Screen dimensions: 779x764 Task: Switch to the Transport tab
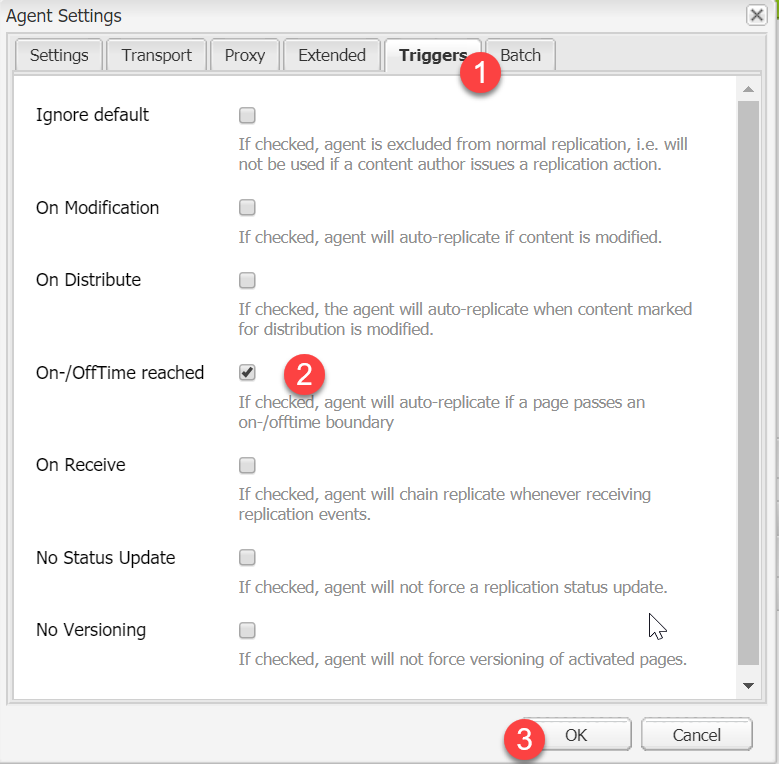(156, 56)
